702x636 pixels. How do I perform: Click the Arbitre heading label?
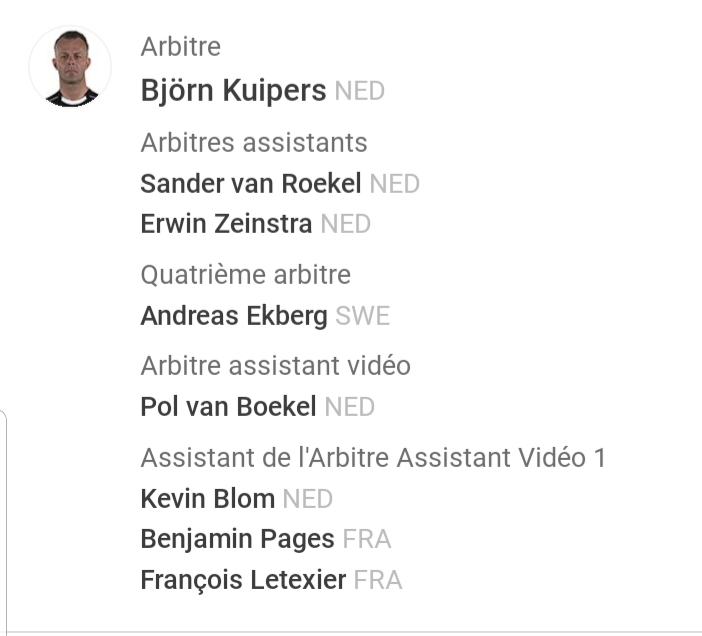(x=181, y=47)
